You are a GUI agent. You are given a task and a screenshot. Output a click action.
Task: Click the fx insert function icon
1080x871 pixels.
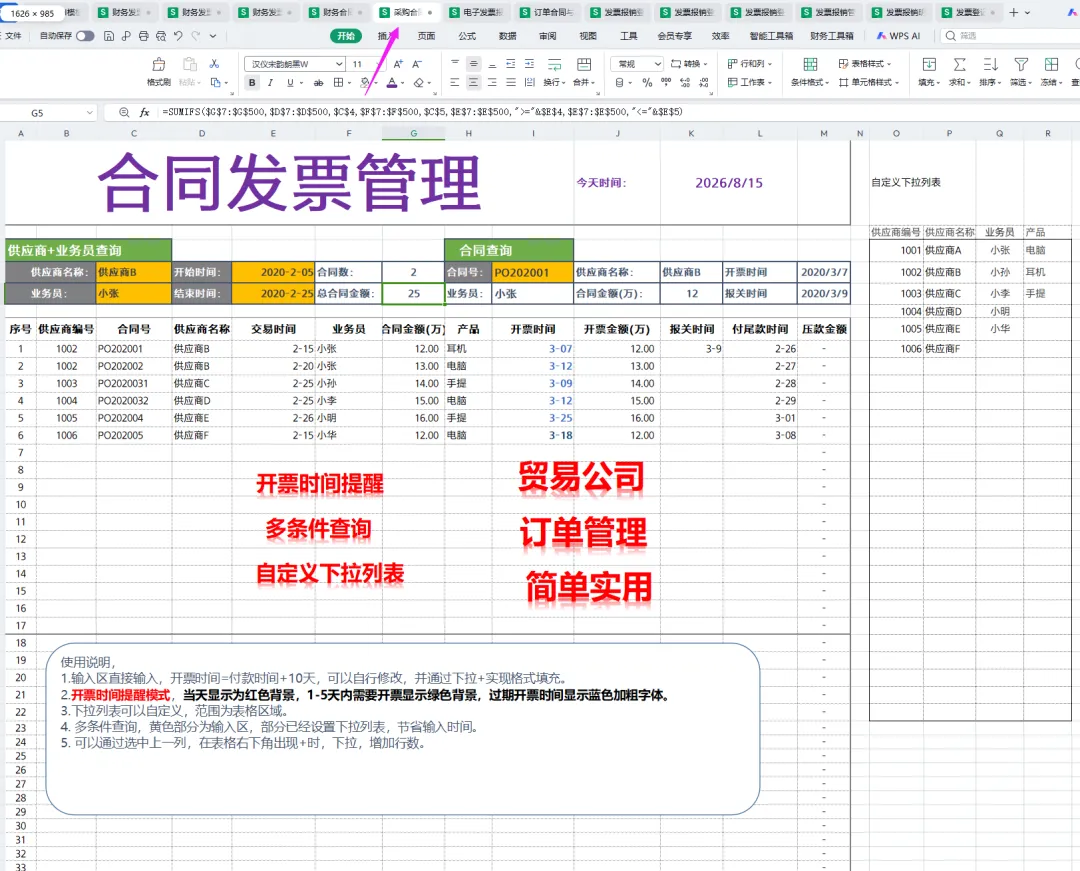point(145,112)
